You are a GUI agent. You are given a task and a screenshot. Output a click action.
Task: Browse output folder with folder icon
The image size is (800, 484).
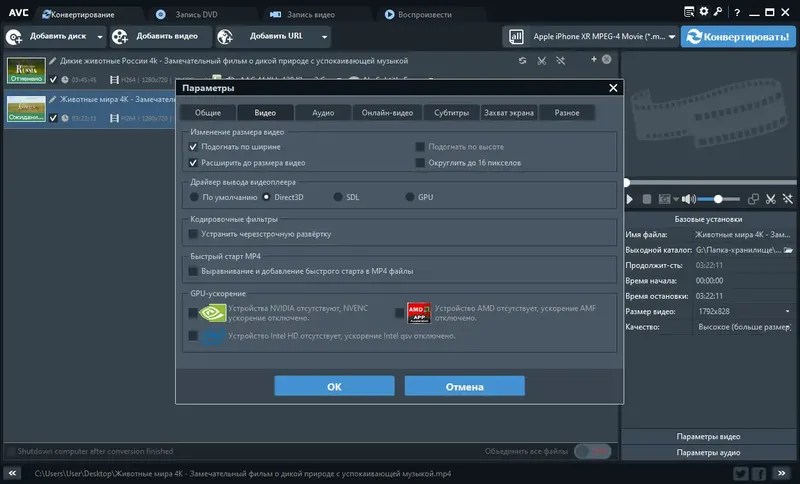click(x=788, y=250)
